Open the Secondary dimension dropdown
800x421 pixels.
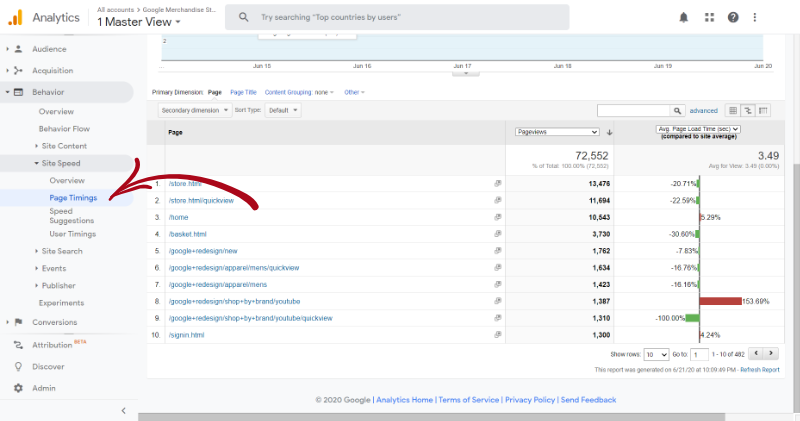194,110
